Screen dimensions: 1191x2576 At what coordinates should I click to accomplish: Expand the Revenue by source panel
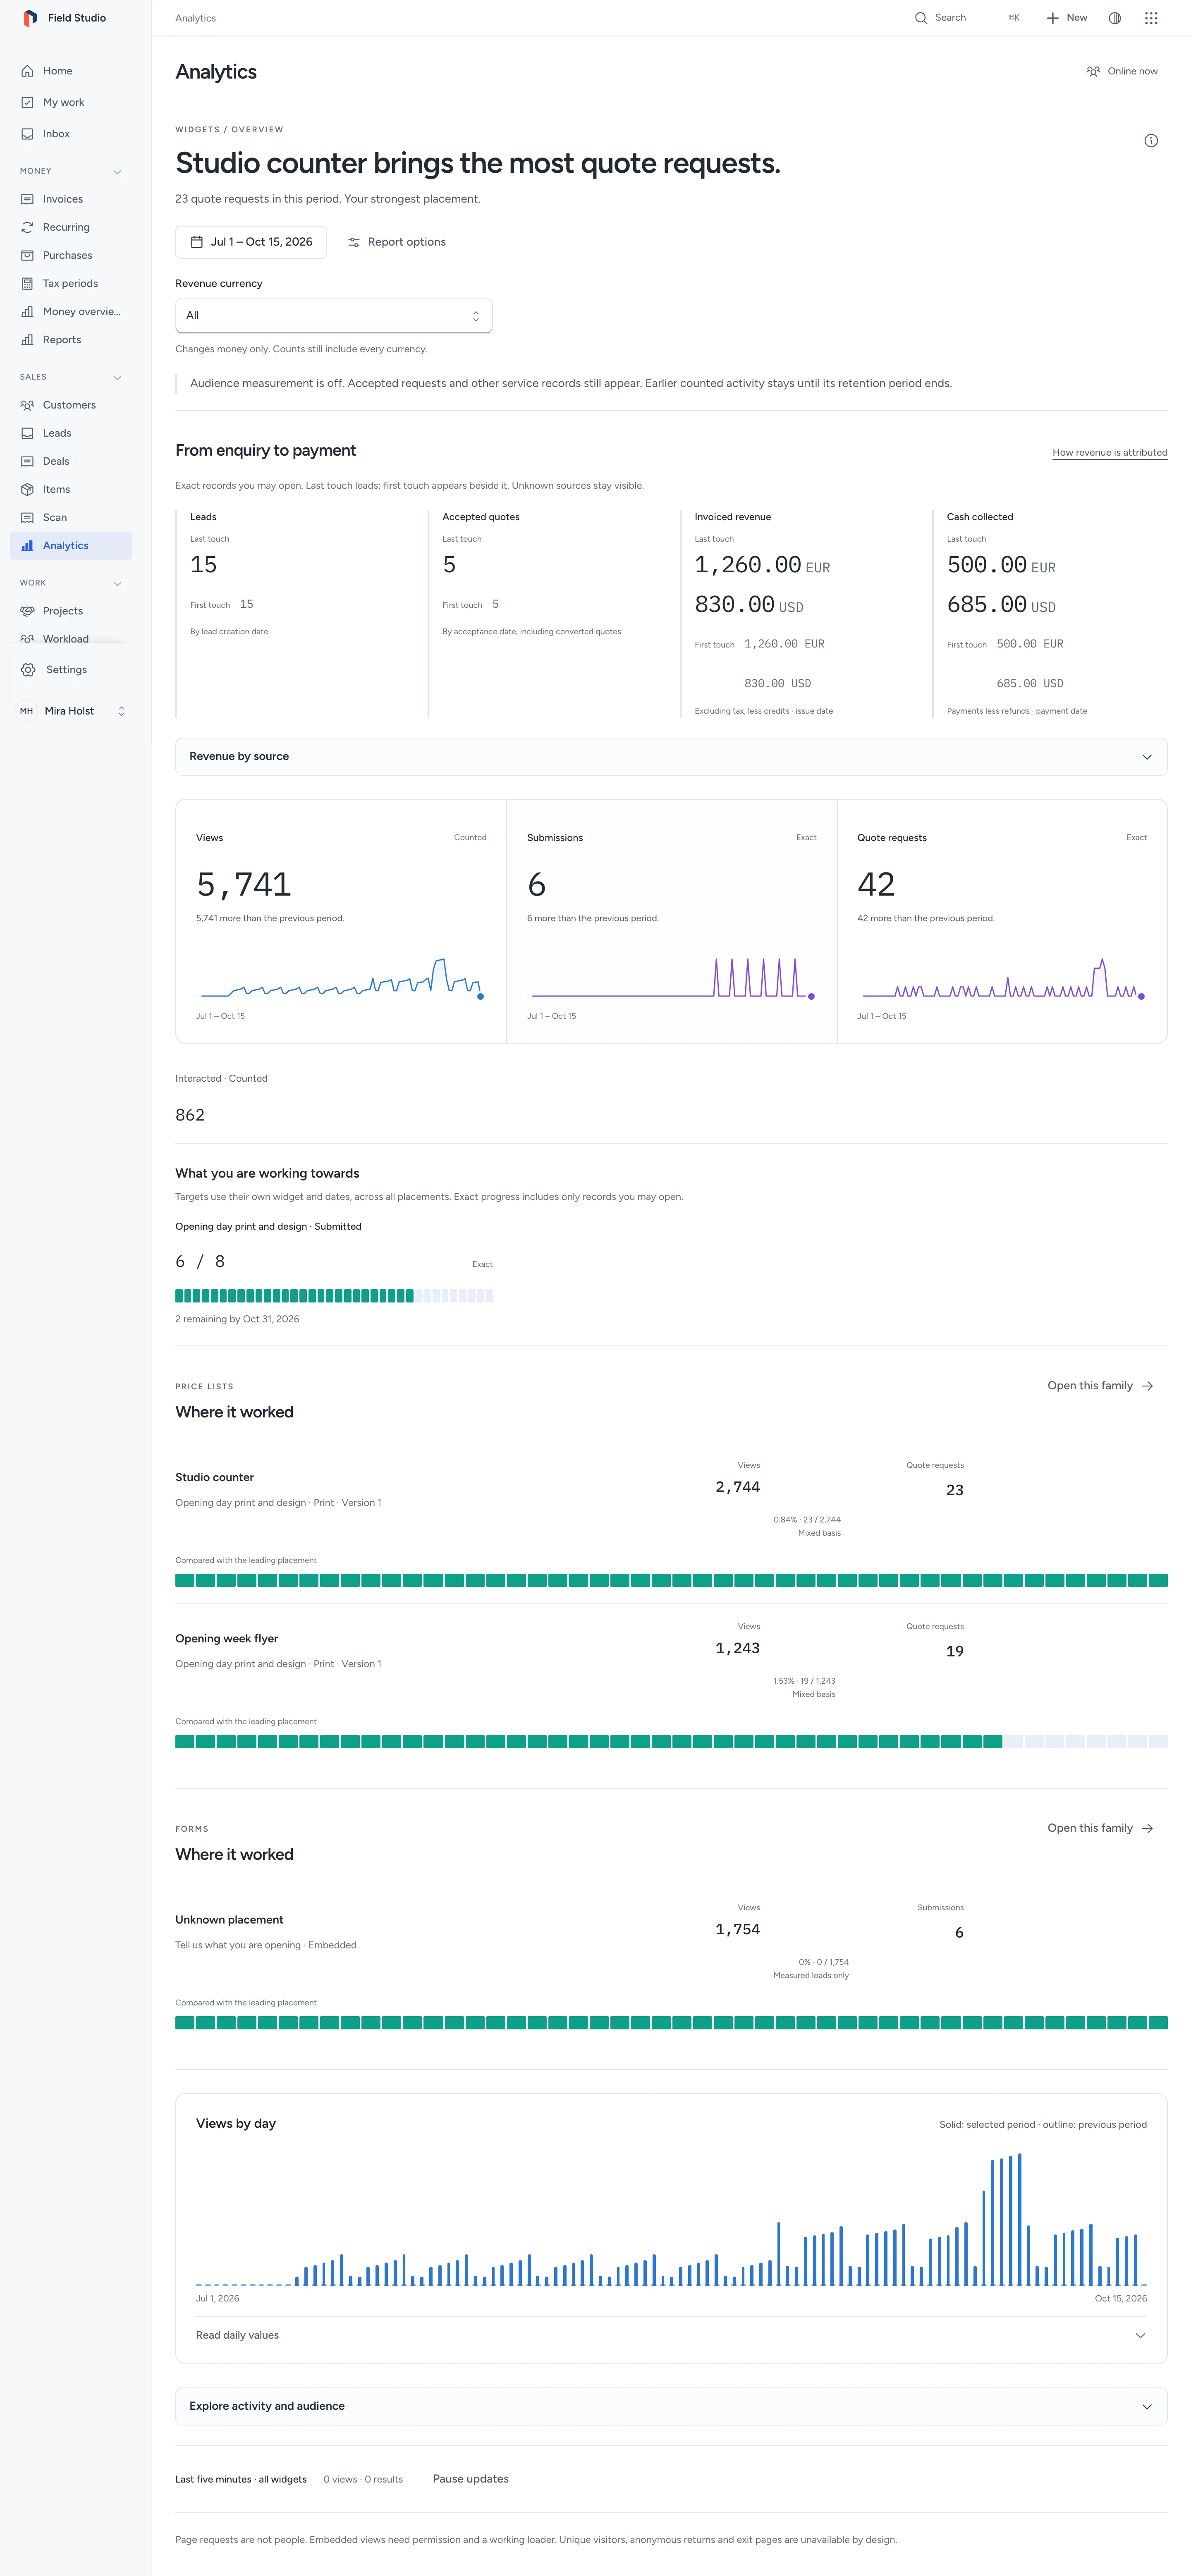[x=671, y=757]
